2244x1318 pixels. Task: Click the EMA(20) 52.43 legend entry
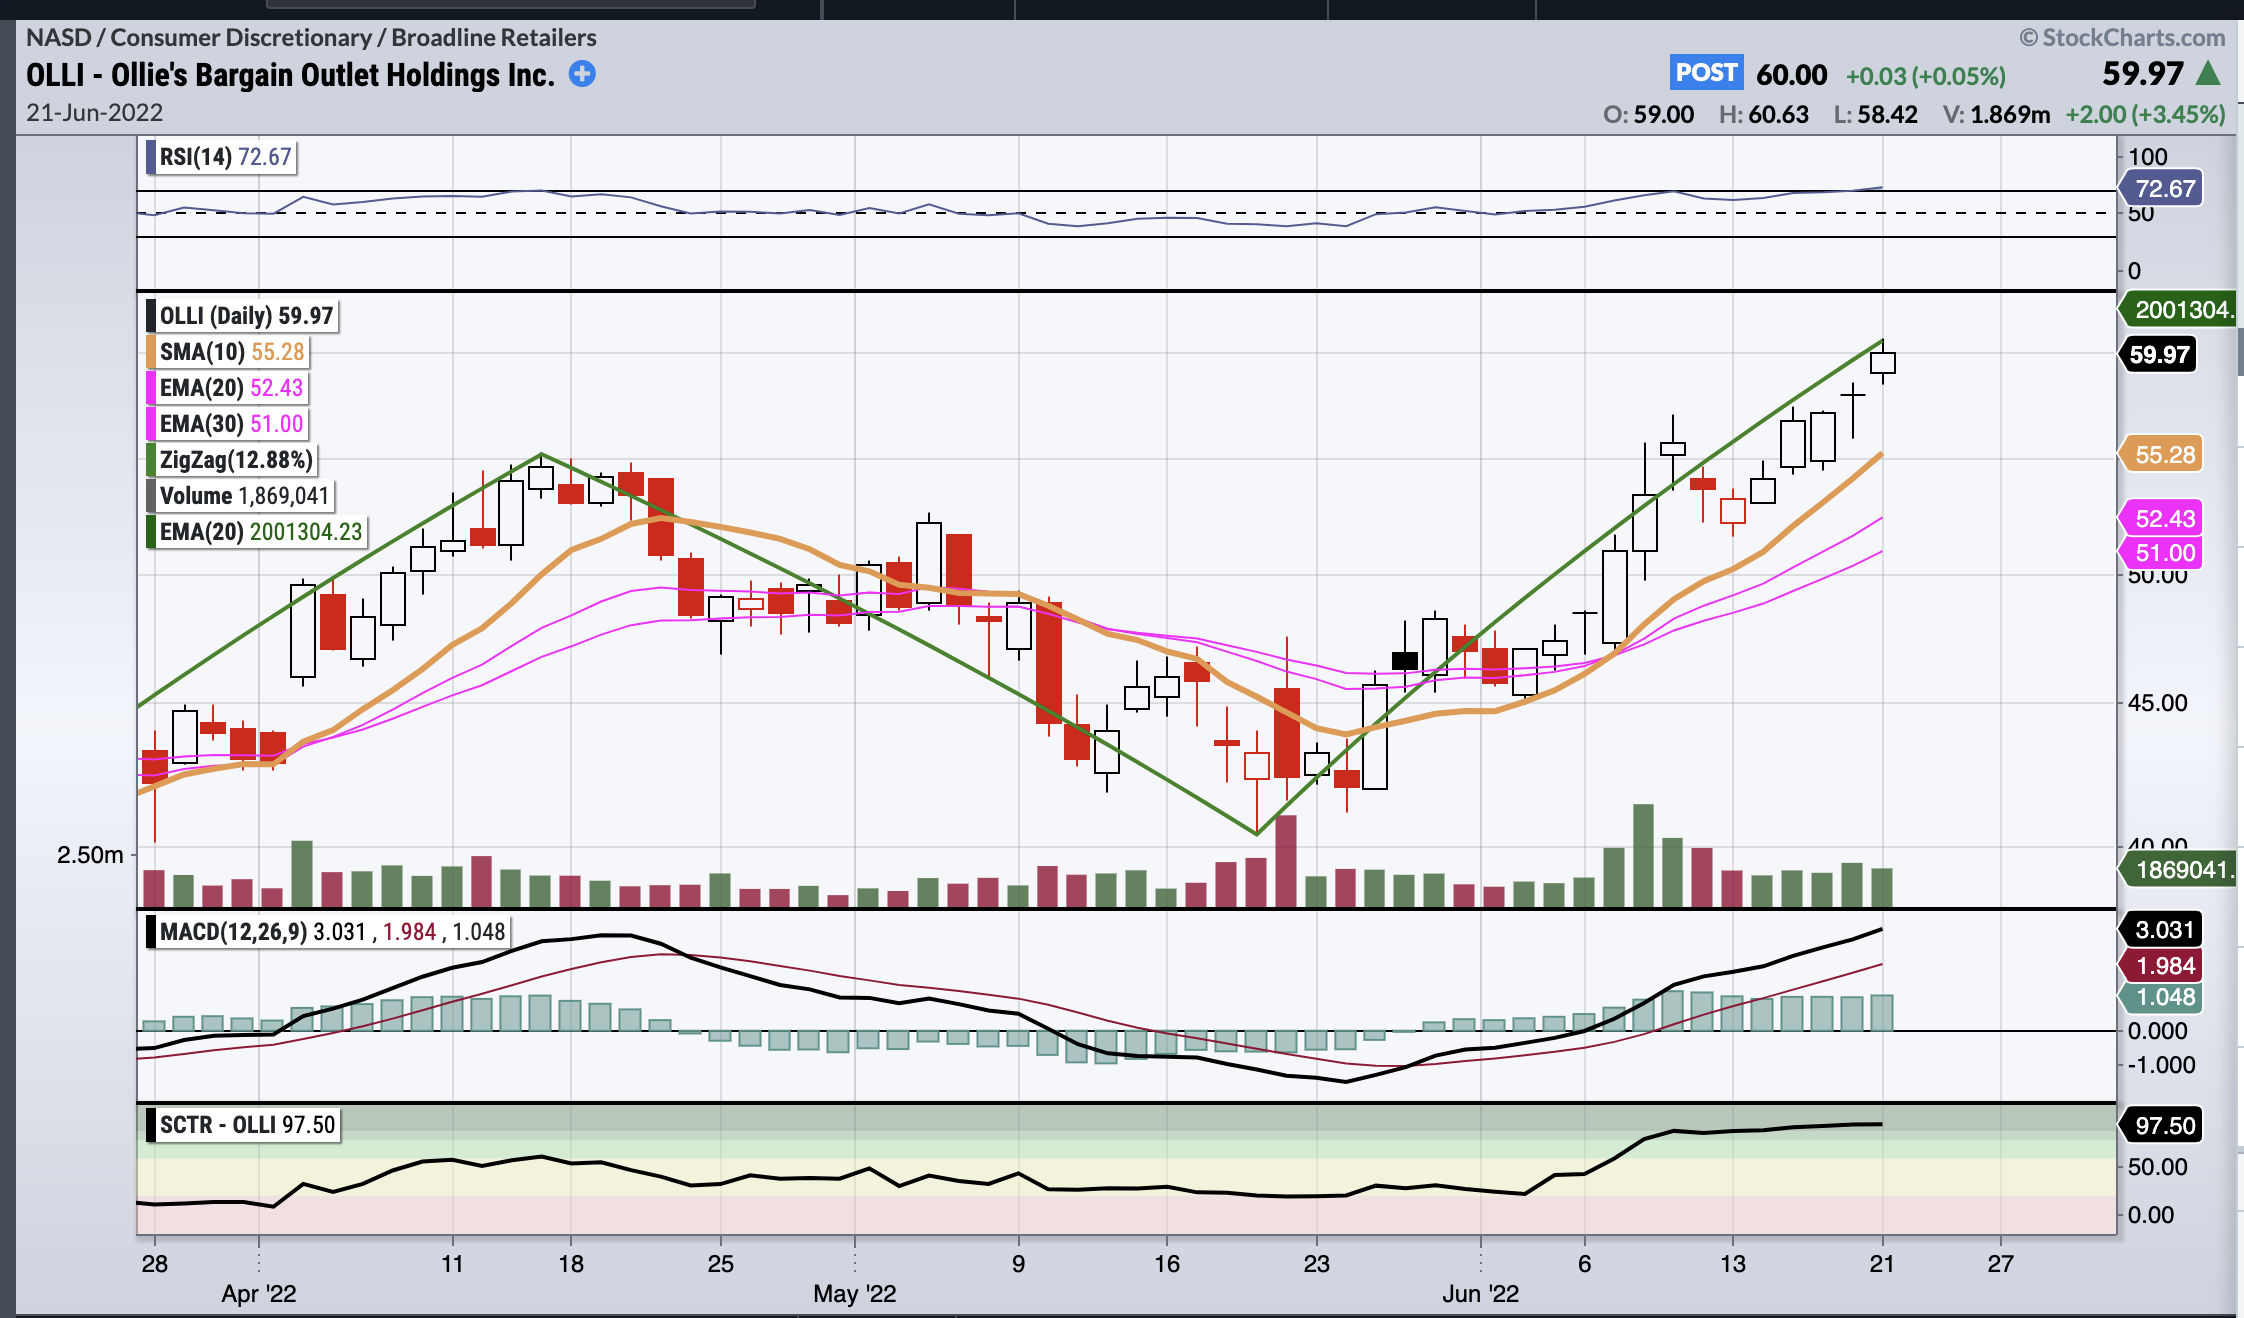pyautogui.click(x=227, y=388)
